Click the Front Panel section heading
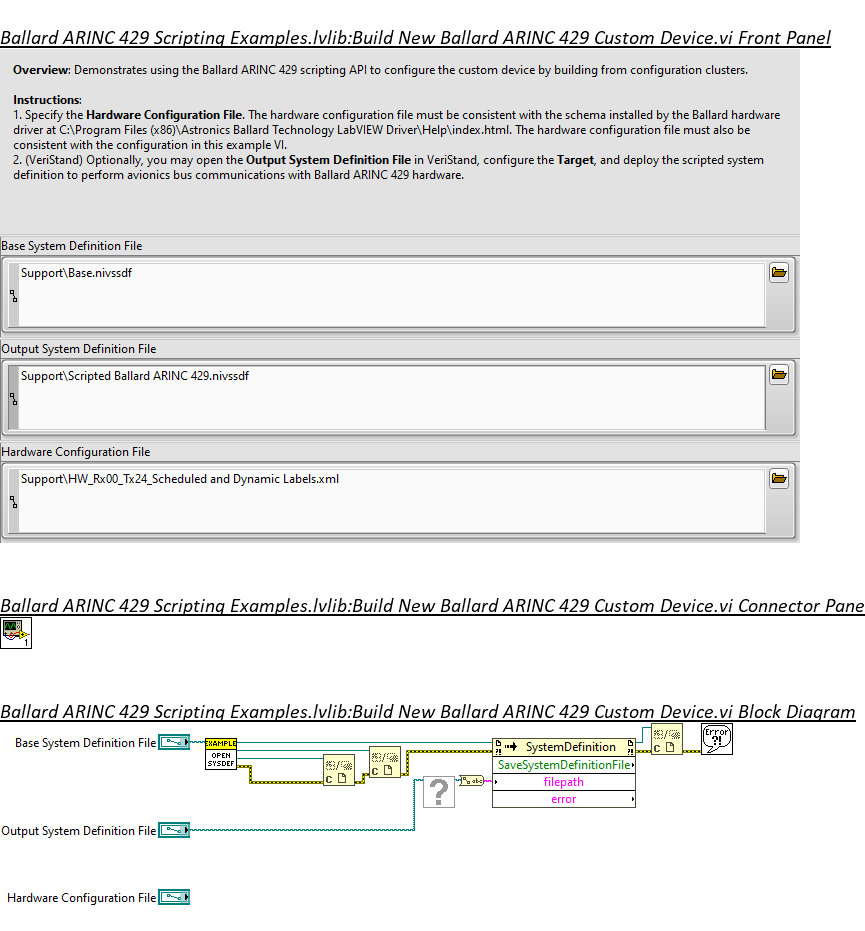This screenshot has width=865, height=931. click(x=416, y=37)
